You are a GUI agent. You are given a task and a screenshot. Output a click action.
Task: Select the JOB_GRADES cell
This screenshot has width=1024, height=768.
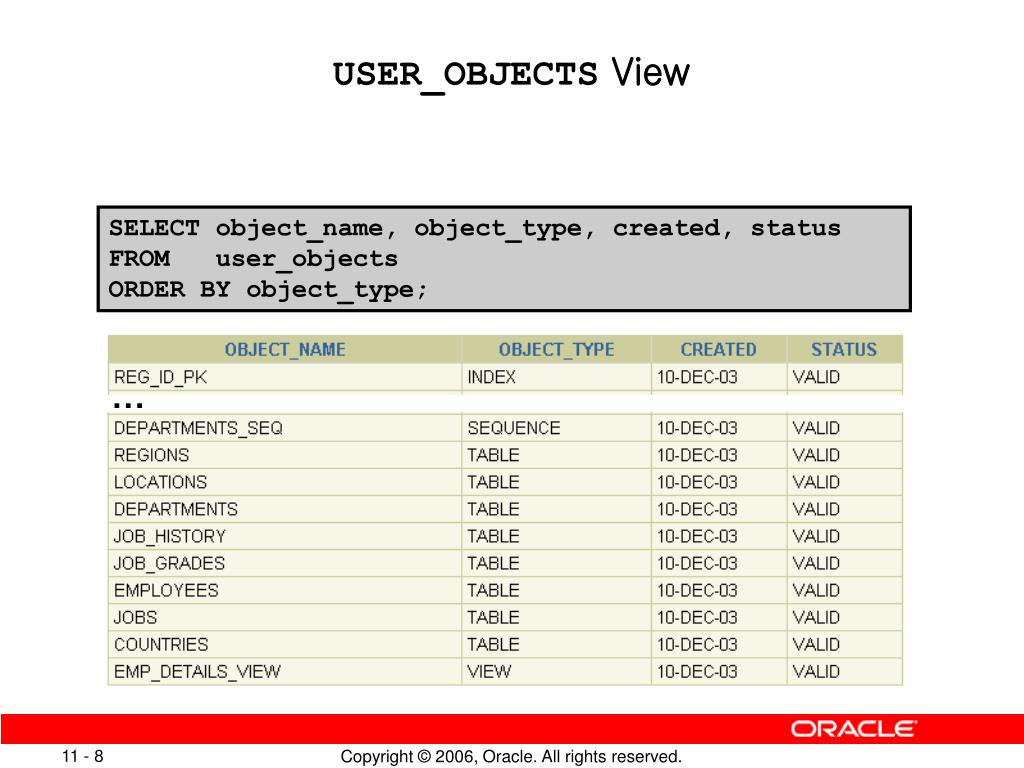(x=285, y=563)
